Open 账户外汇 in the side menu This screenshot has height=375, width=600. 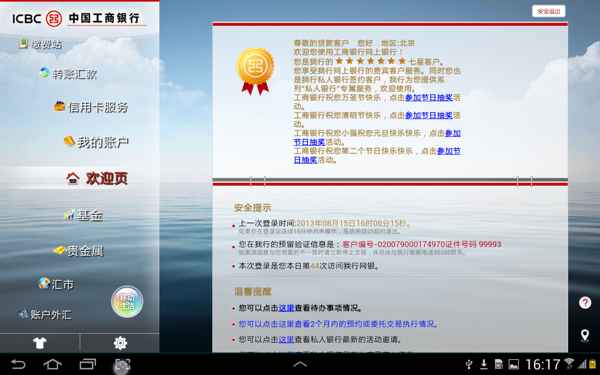click(x=45, y=315)
